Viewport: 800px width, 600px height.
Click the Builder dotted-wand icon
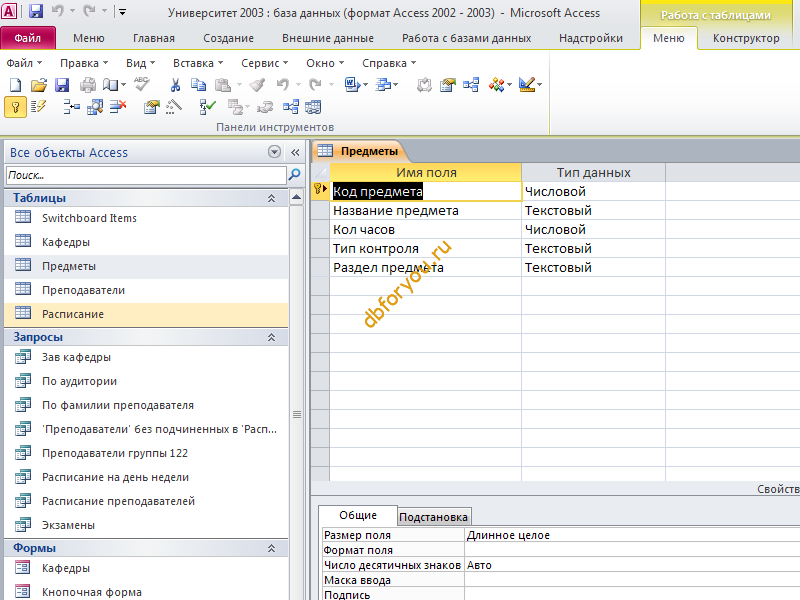coord(174,107)
